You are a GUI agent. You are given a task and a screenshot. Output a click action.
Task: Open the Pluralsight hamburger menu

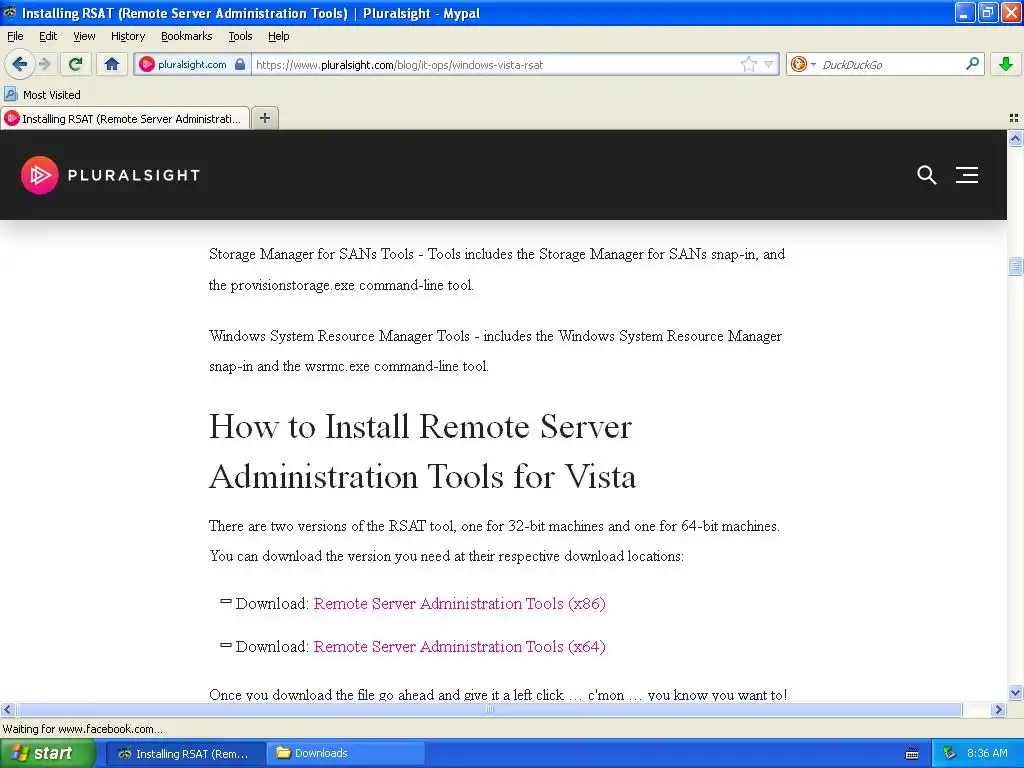[x=967, y=174]
